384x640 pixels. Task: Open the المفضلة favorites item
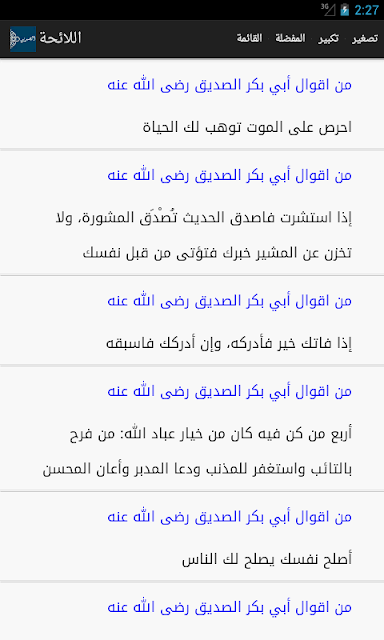click(290, 38)
